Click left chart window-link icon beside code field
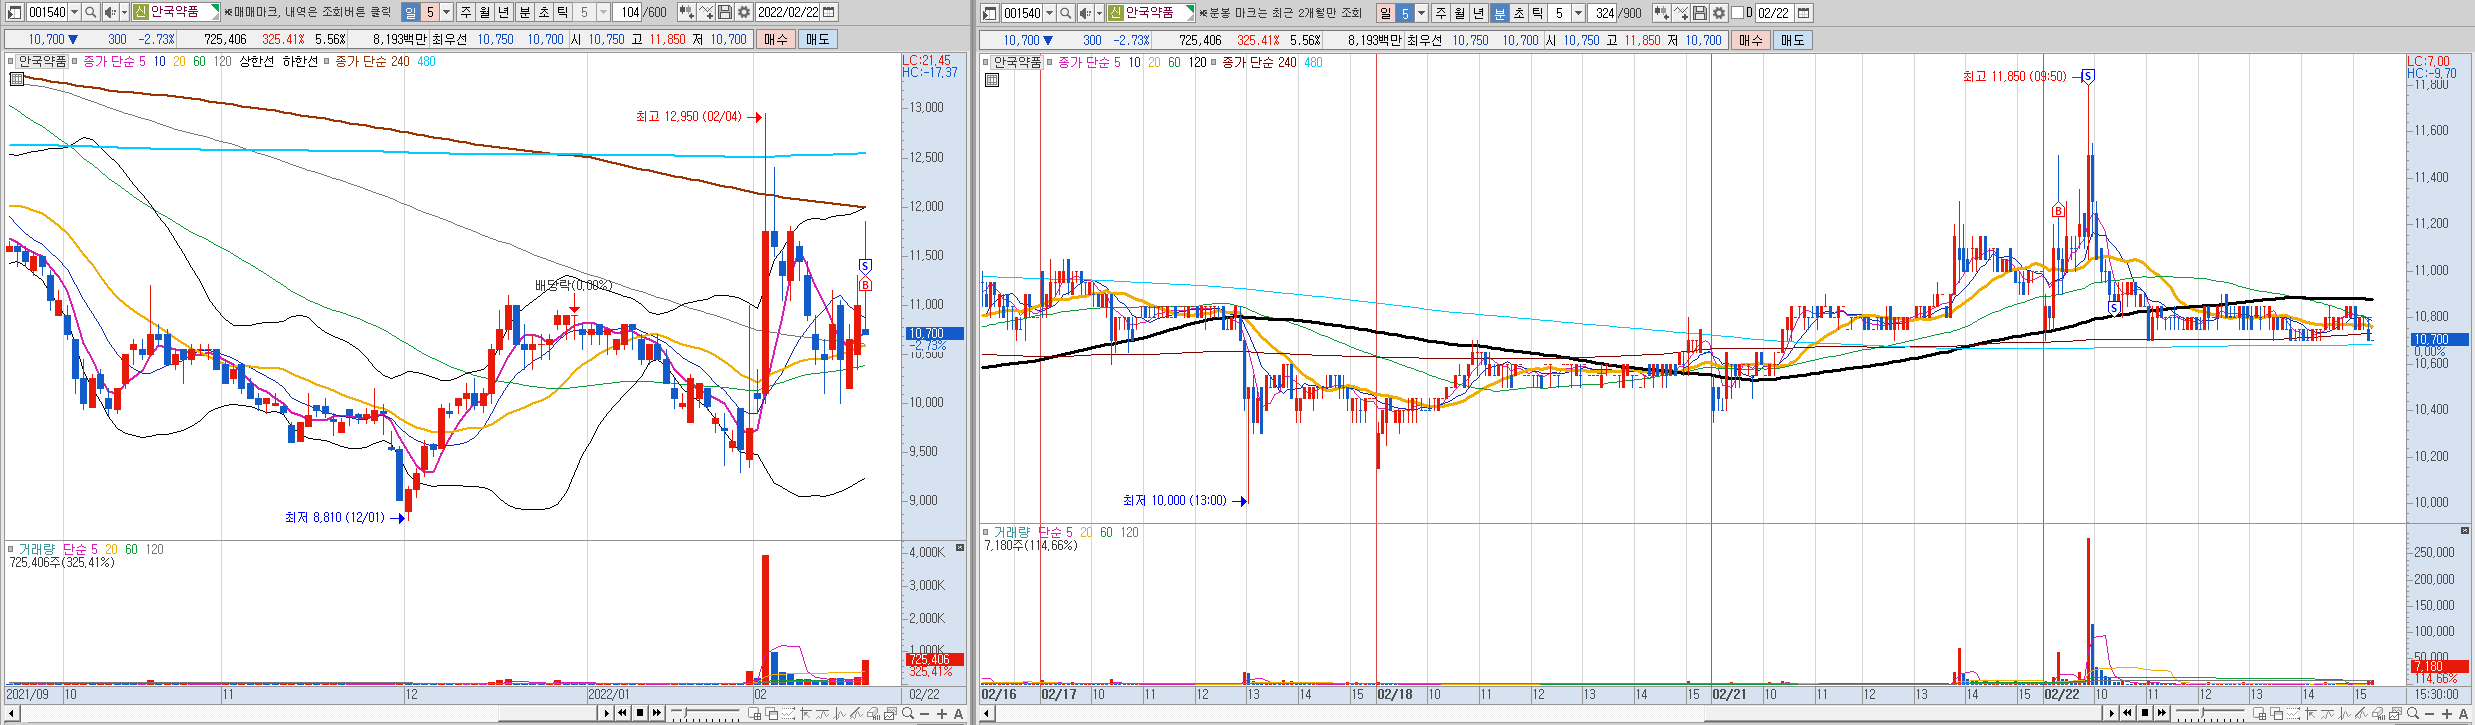Image resolution: width=2475 pixels, height=725 pixels. pyautogui.click(x=15, y=12)
